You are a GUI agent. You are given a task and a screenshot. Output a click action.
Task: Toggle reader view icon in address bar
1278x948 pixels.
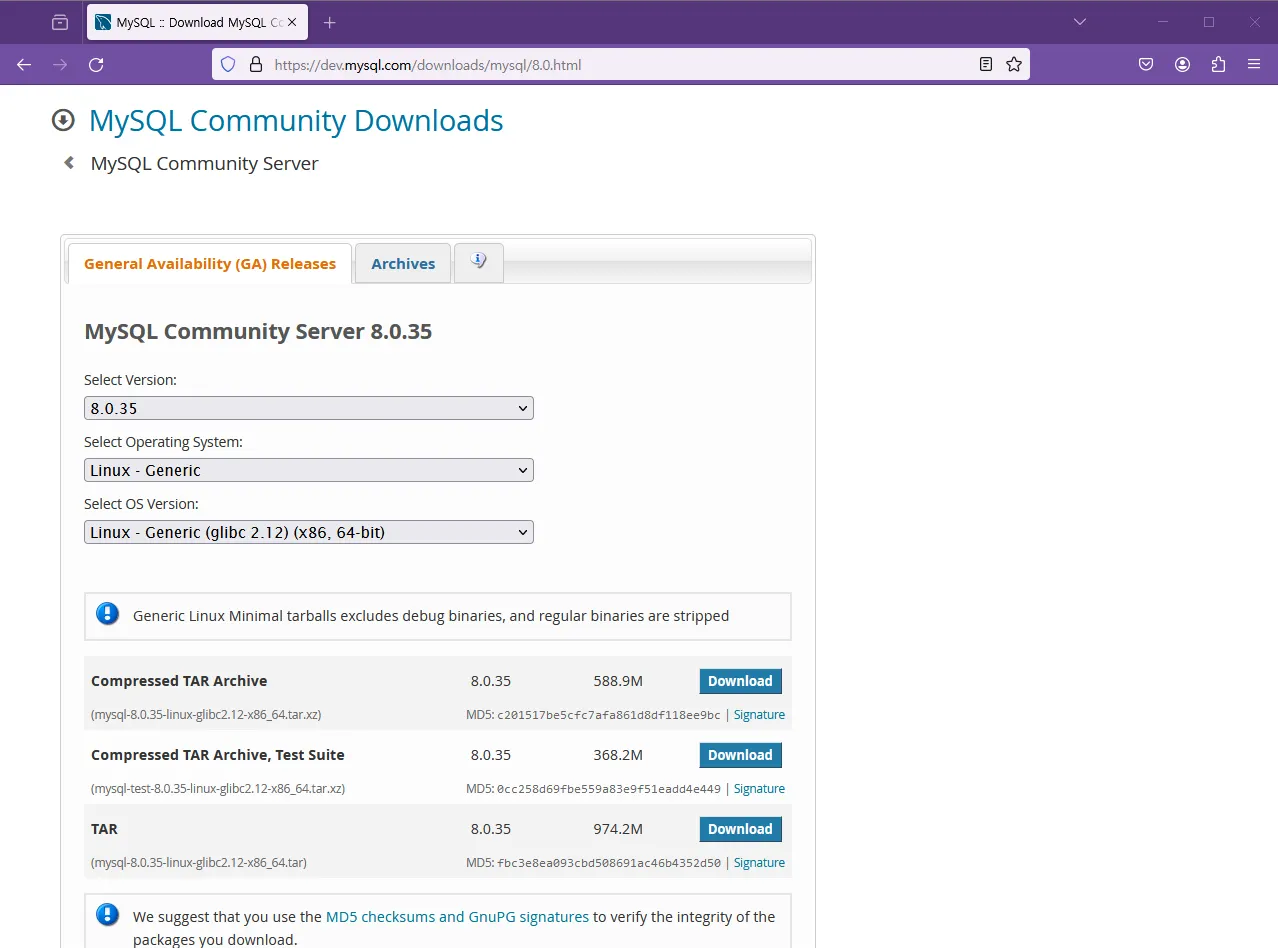(986, 64)
